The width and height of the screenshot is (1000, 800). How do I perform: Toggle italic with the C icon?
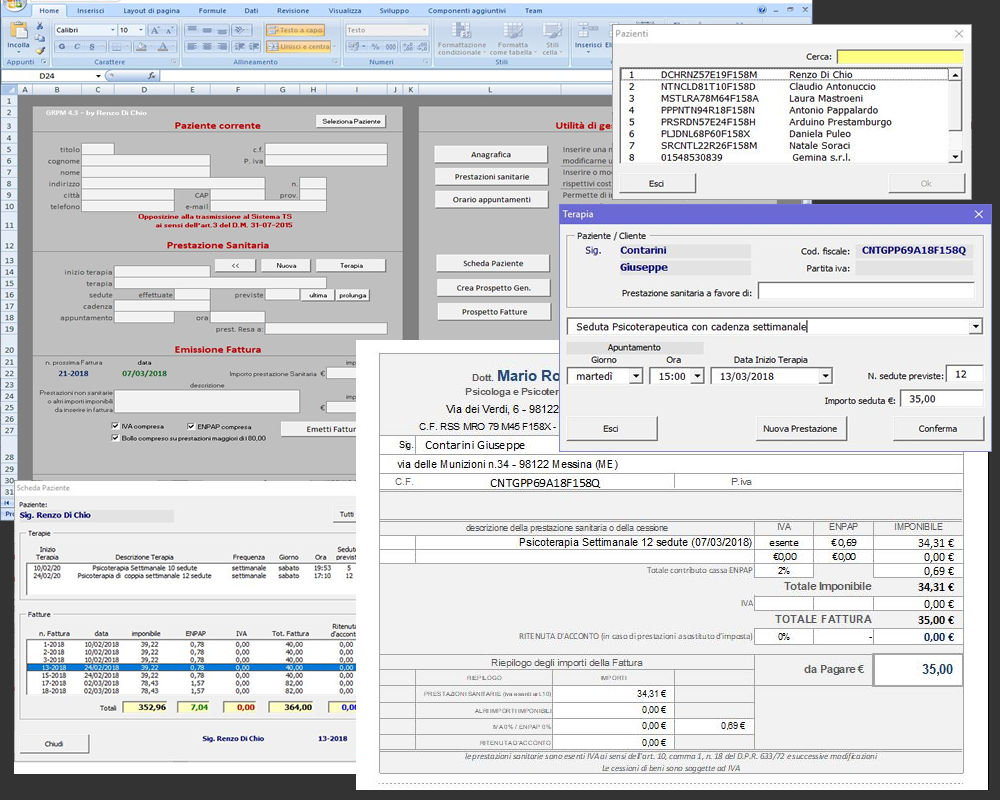[77, 47]
